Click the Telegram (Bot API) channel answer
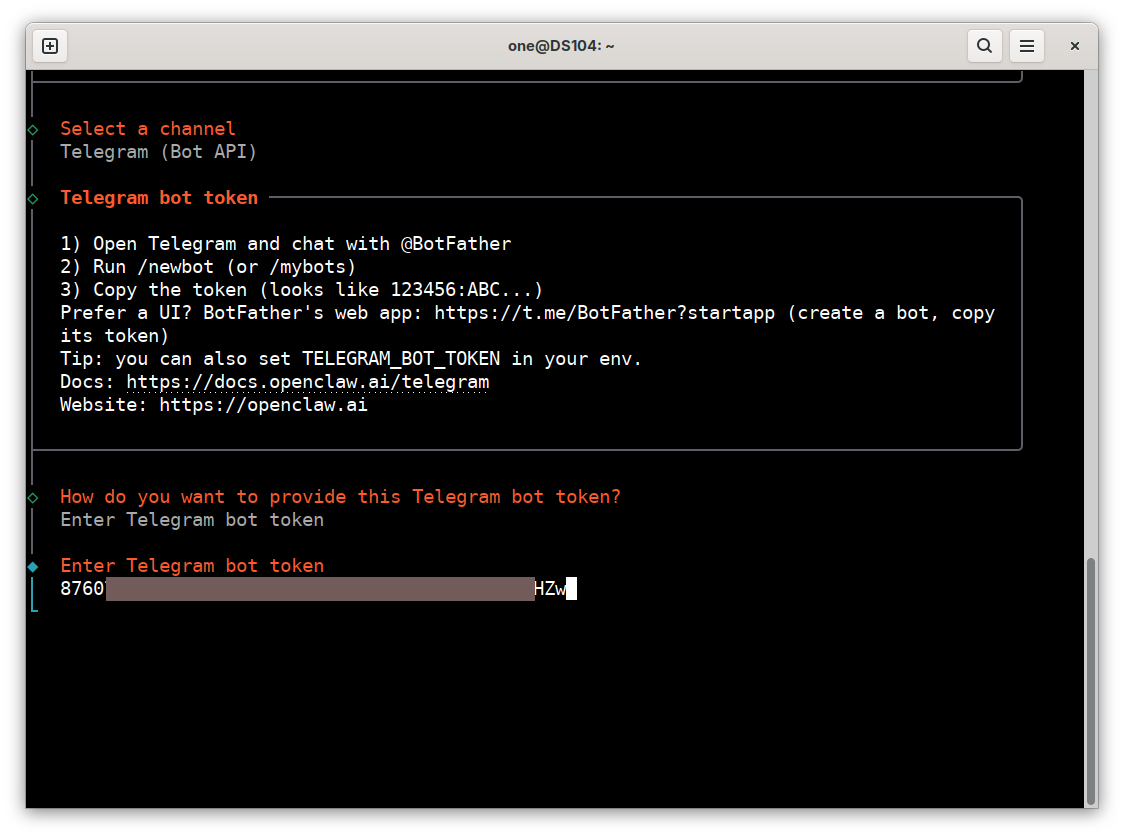1124x837 pixels. (158, 152)
